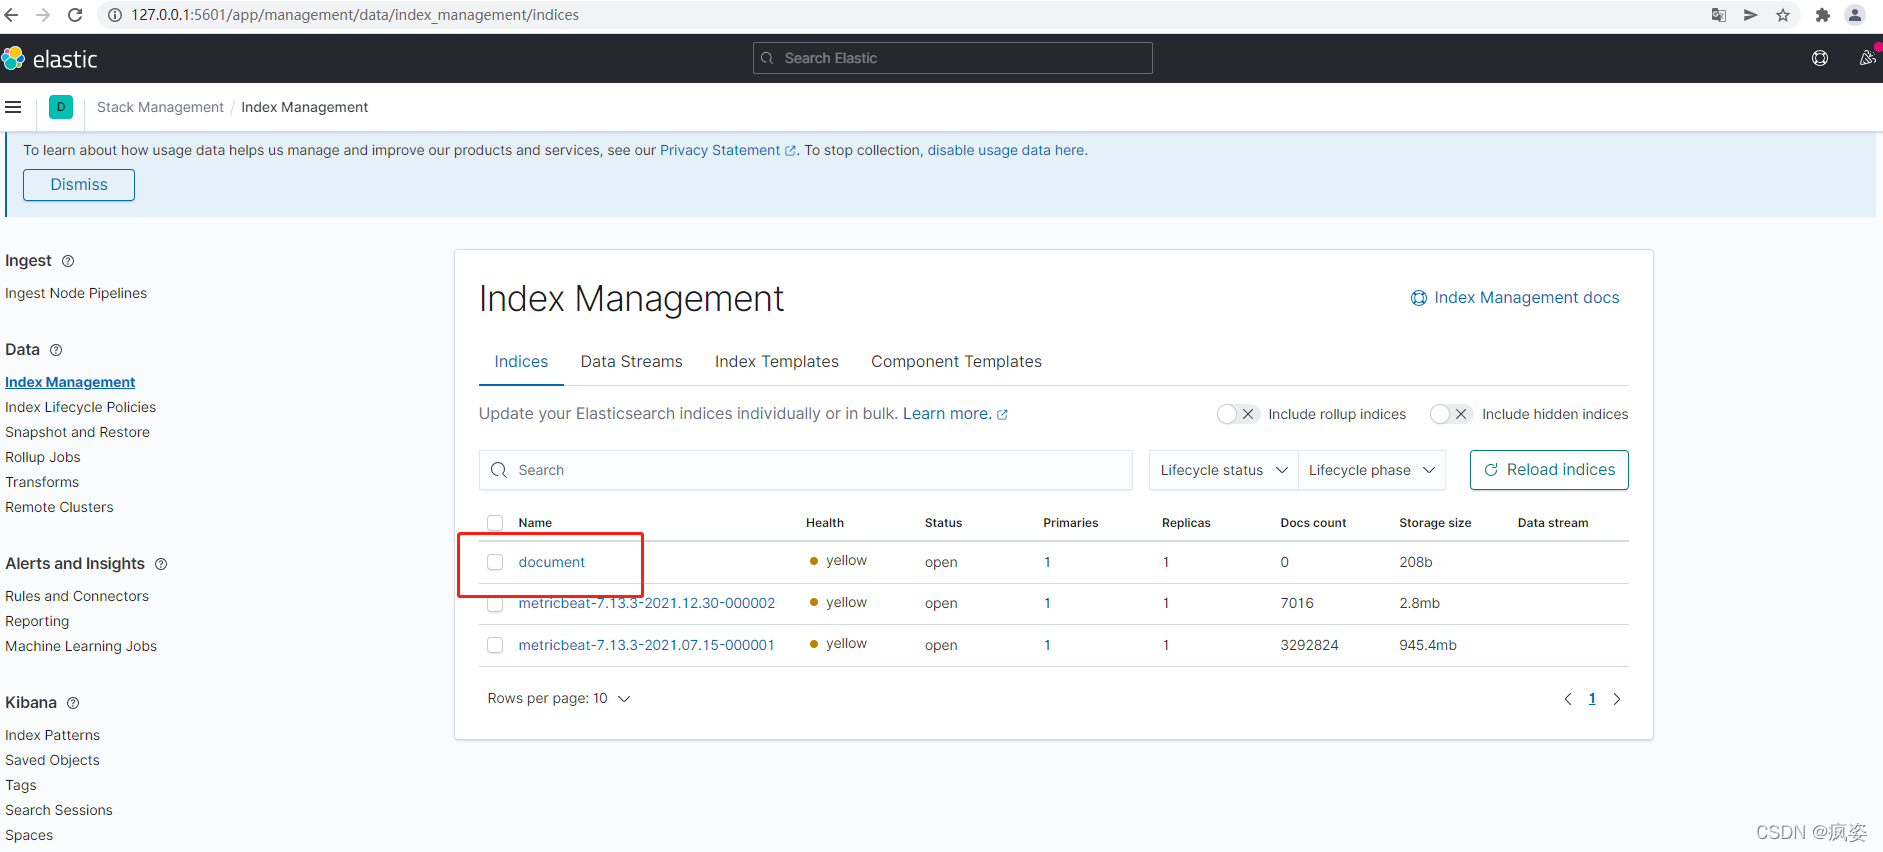Click the browser forward arrow
The image size is (1883, 852).
pyautogui.click(x=43, y=15)
